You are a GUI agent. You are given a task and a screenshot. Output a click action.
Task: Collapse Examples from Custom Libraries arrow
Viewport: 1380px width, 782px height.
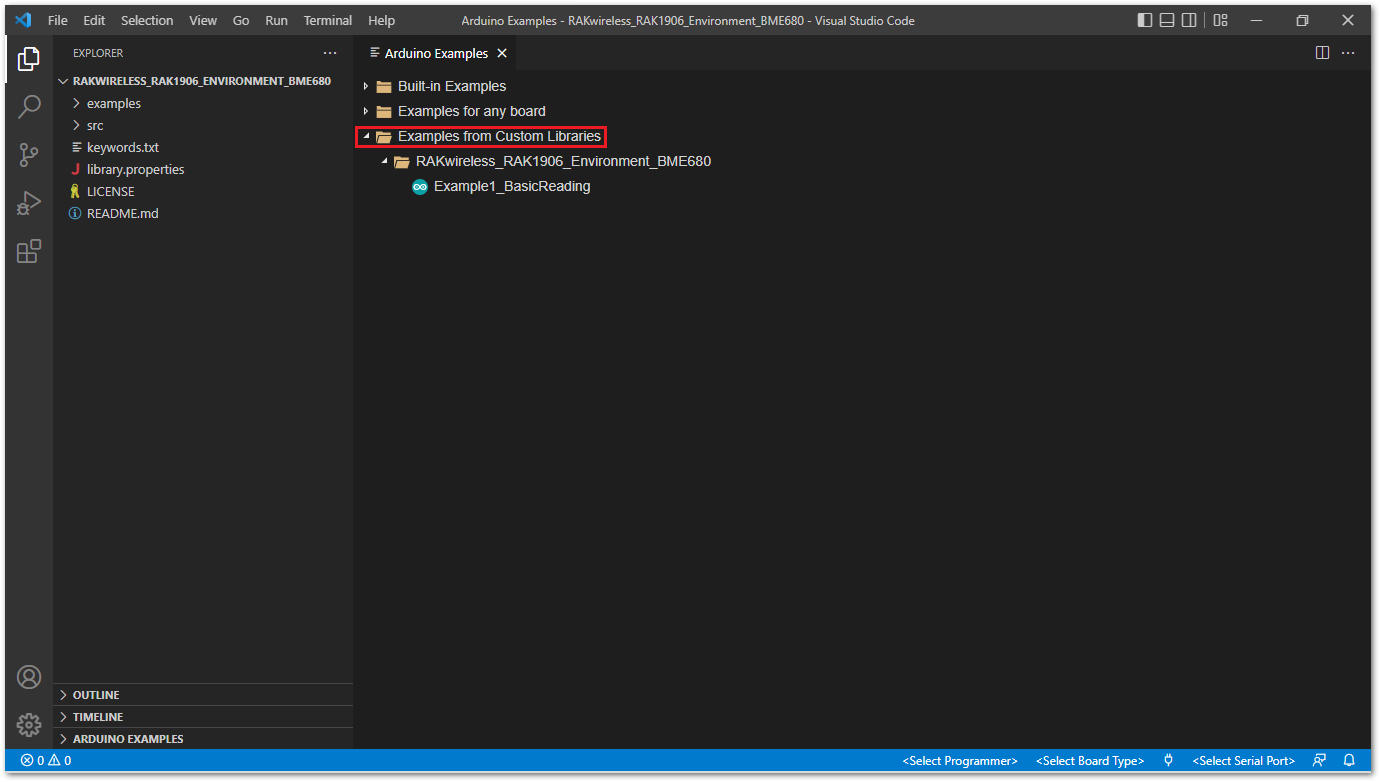pyautogui.click(x=366, y=136)
